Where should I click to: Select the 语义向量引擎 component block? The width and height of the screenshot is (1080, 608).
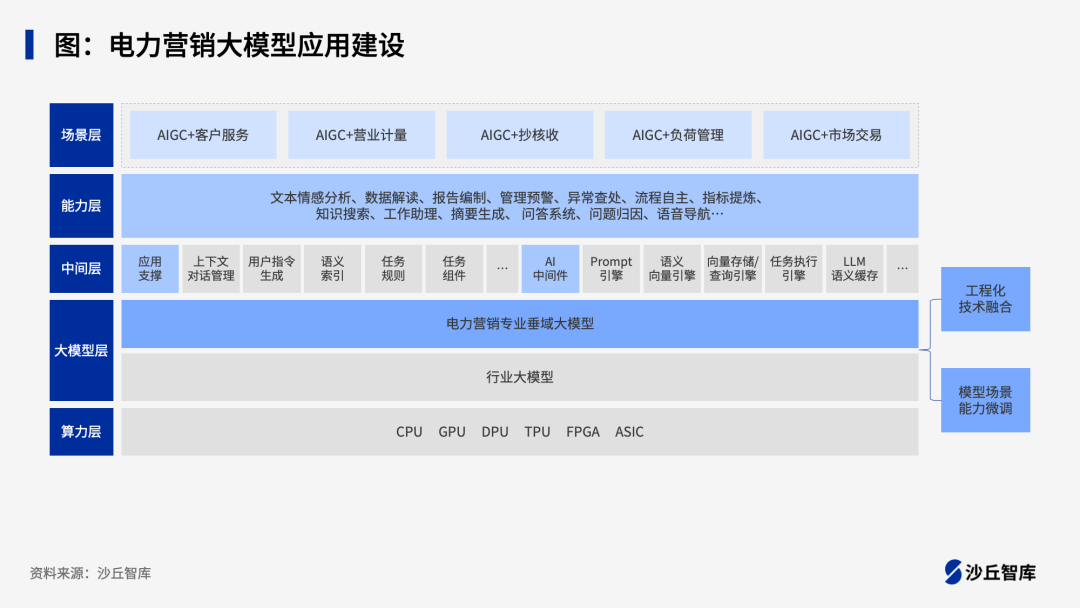[672, 268]
